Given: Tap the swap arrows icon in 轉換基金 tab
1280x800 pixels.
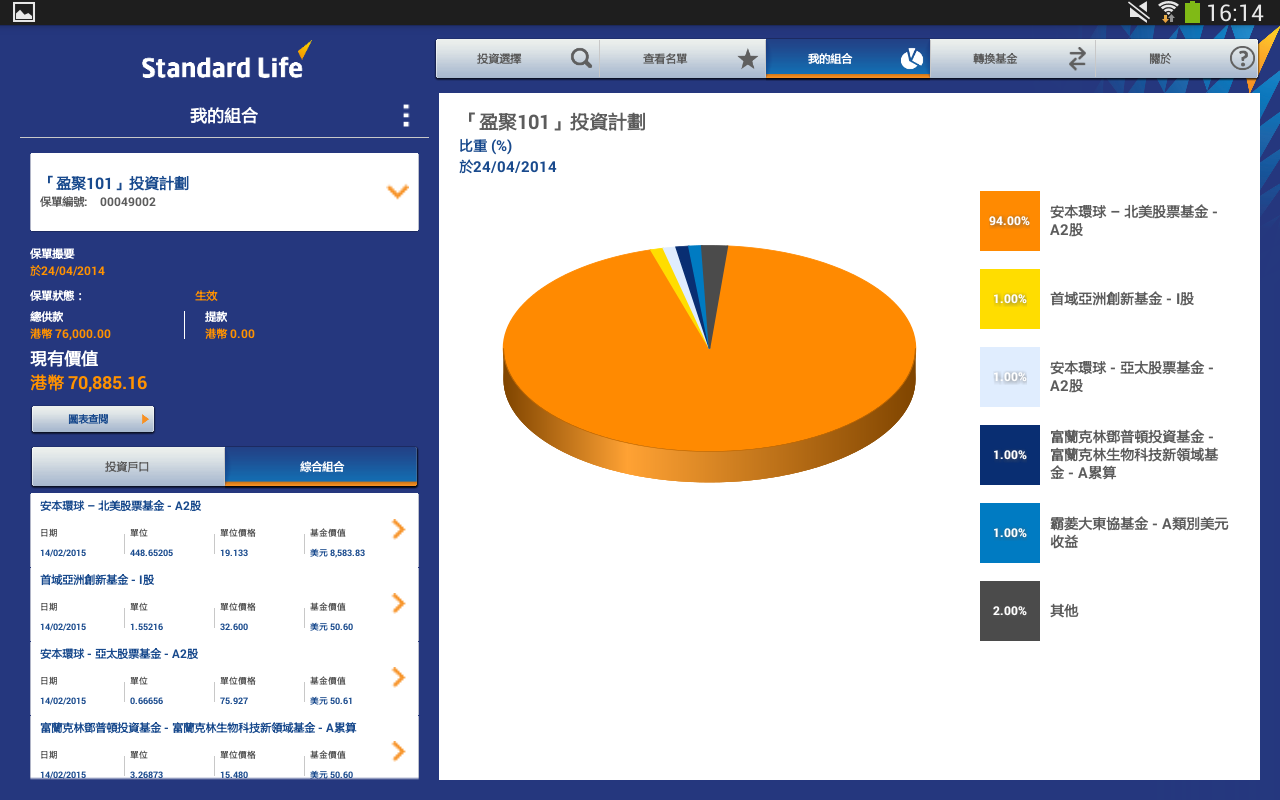Looking at the screenshot, I should pyautogui.click(x=1077, y=59).
